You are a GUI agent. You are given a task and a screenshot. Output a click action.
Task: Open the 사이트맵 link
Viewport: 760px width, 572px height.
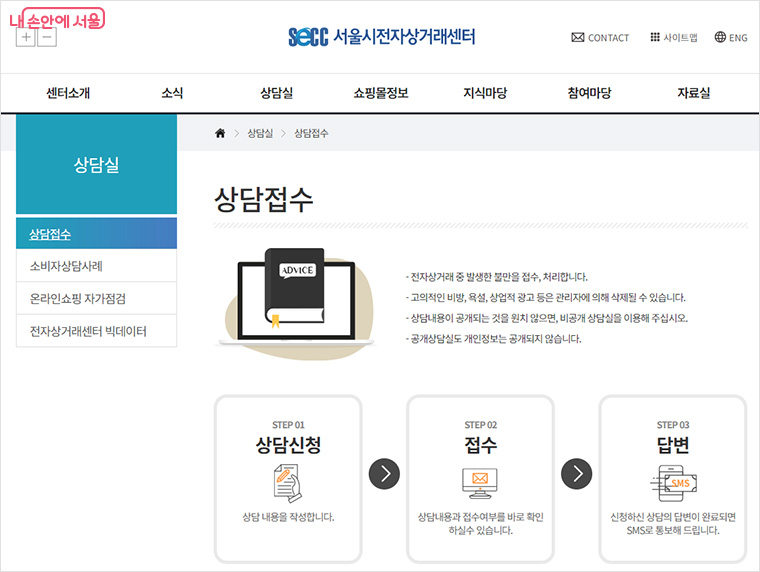coord(674,37)
